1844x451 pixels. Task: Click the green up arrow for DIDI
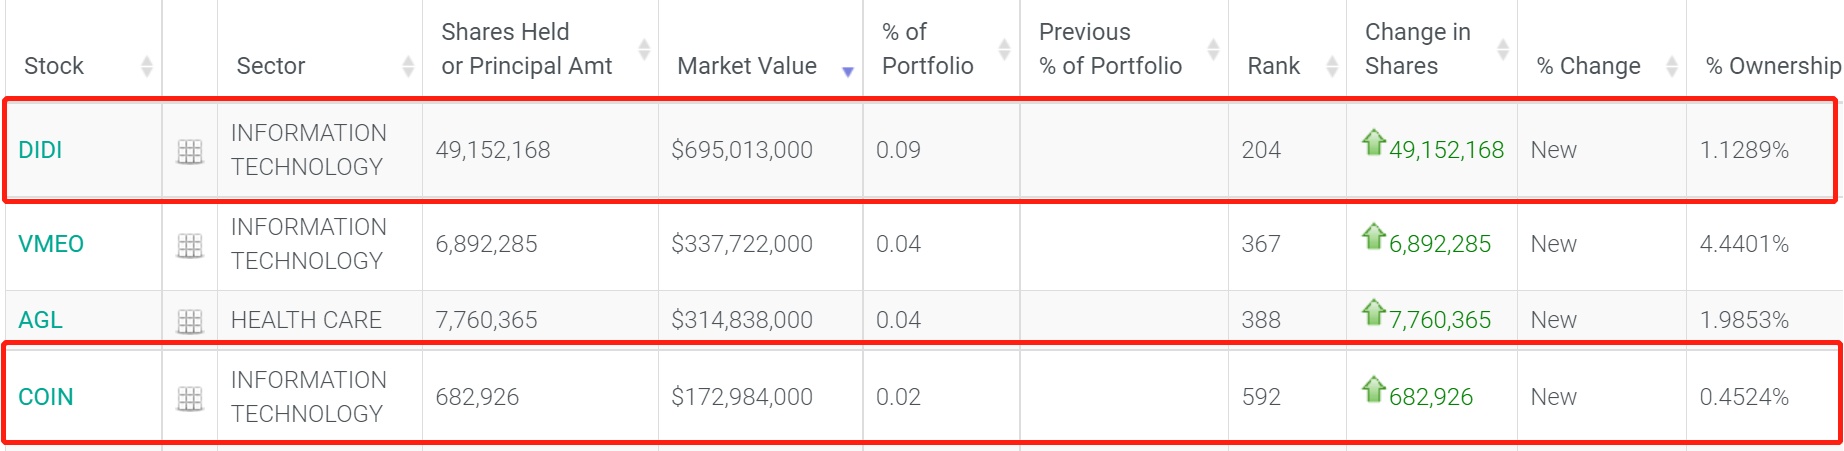tap(1374, 143)
